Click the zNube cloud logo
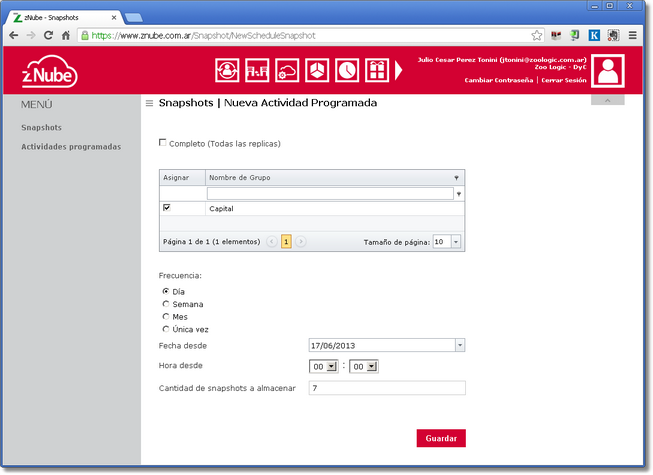Image resolution: width=653 pixels, height=475 pixels. (50, 72)
